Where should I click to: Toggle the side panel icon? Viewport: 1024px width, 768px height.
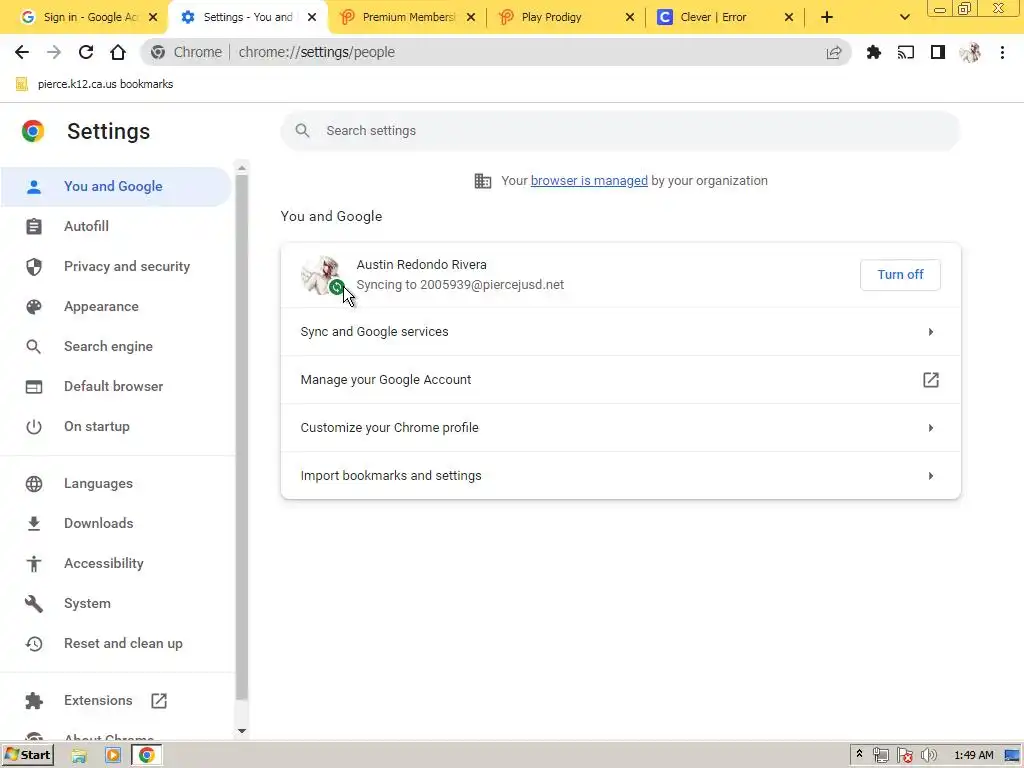point(938,52)
